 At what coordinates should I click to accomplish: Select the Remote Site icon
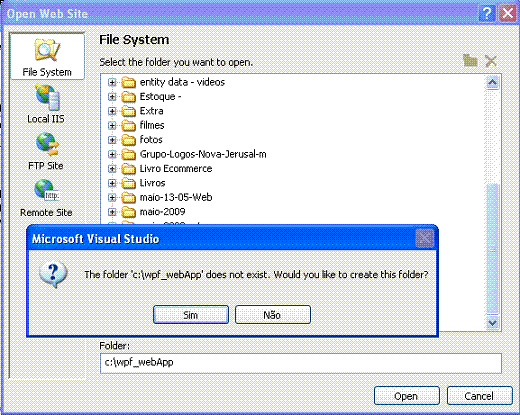tap(47, 190)
